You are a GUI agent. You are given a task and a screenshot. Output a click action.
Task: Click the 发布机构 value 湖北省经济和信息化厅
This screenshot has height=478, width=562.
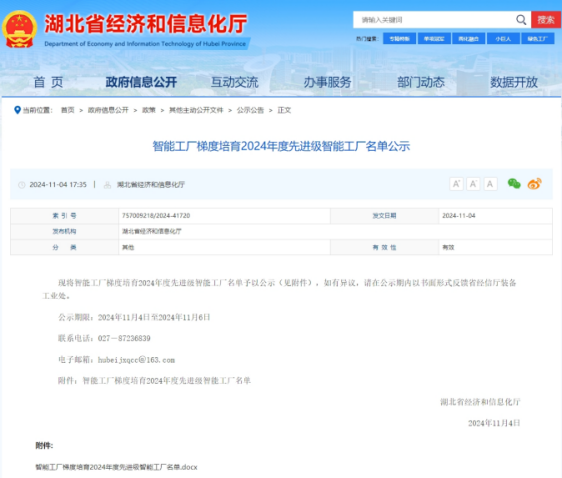(x=152, y=231)
